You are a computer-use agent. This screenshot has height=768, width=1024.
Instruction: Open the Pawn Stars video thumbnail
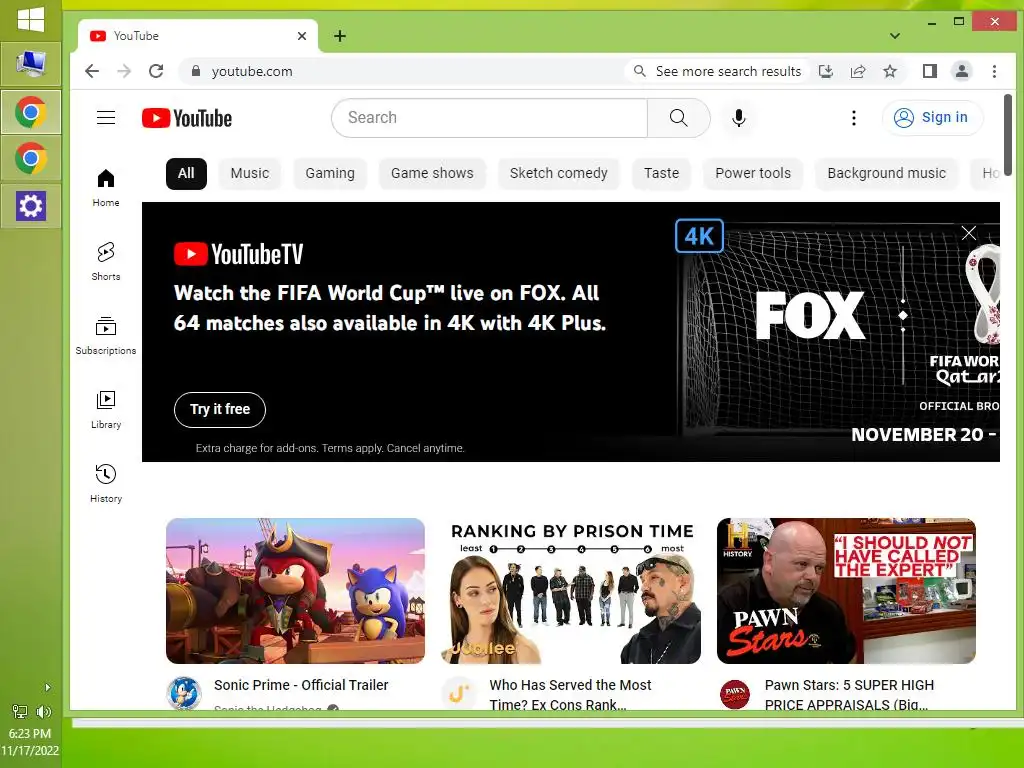(846, 591)
